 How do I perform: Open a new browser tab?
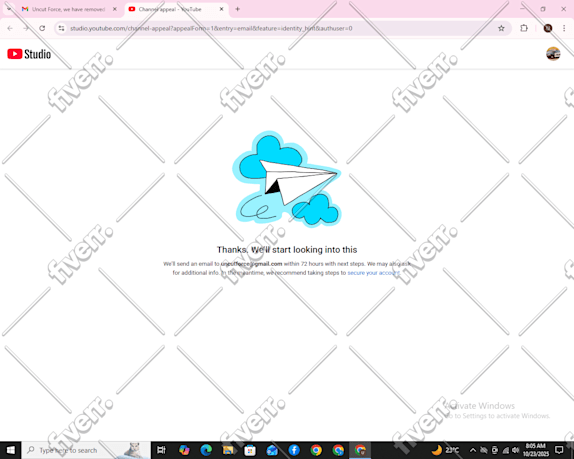(238, 9)
